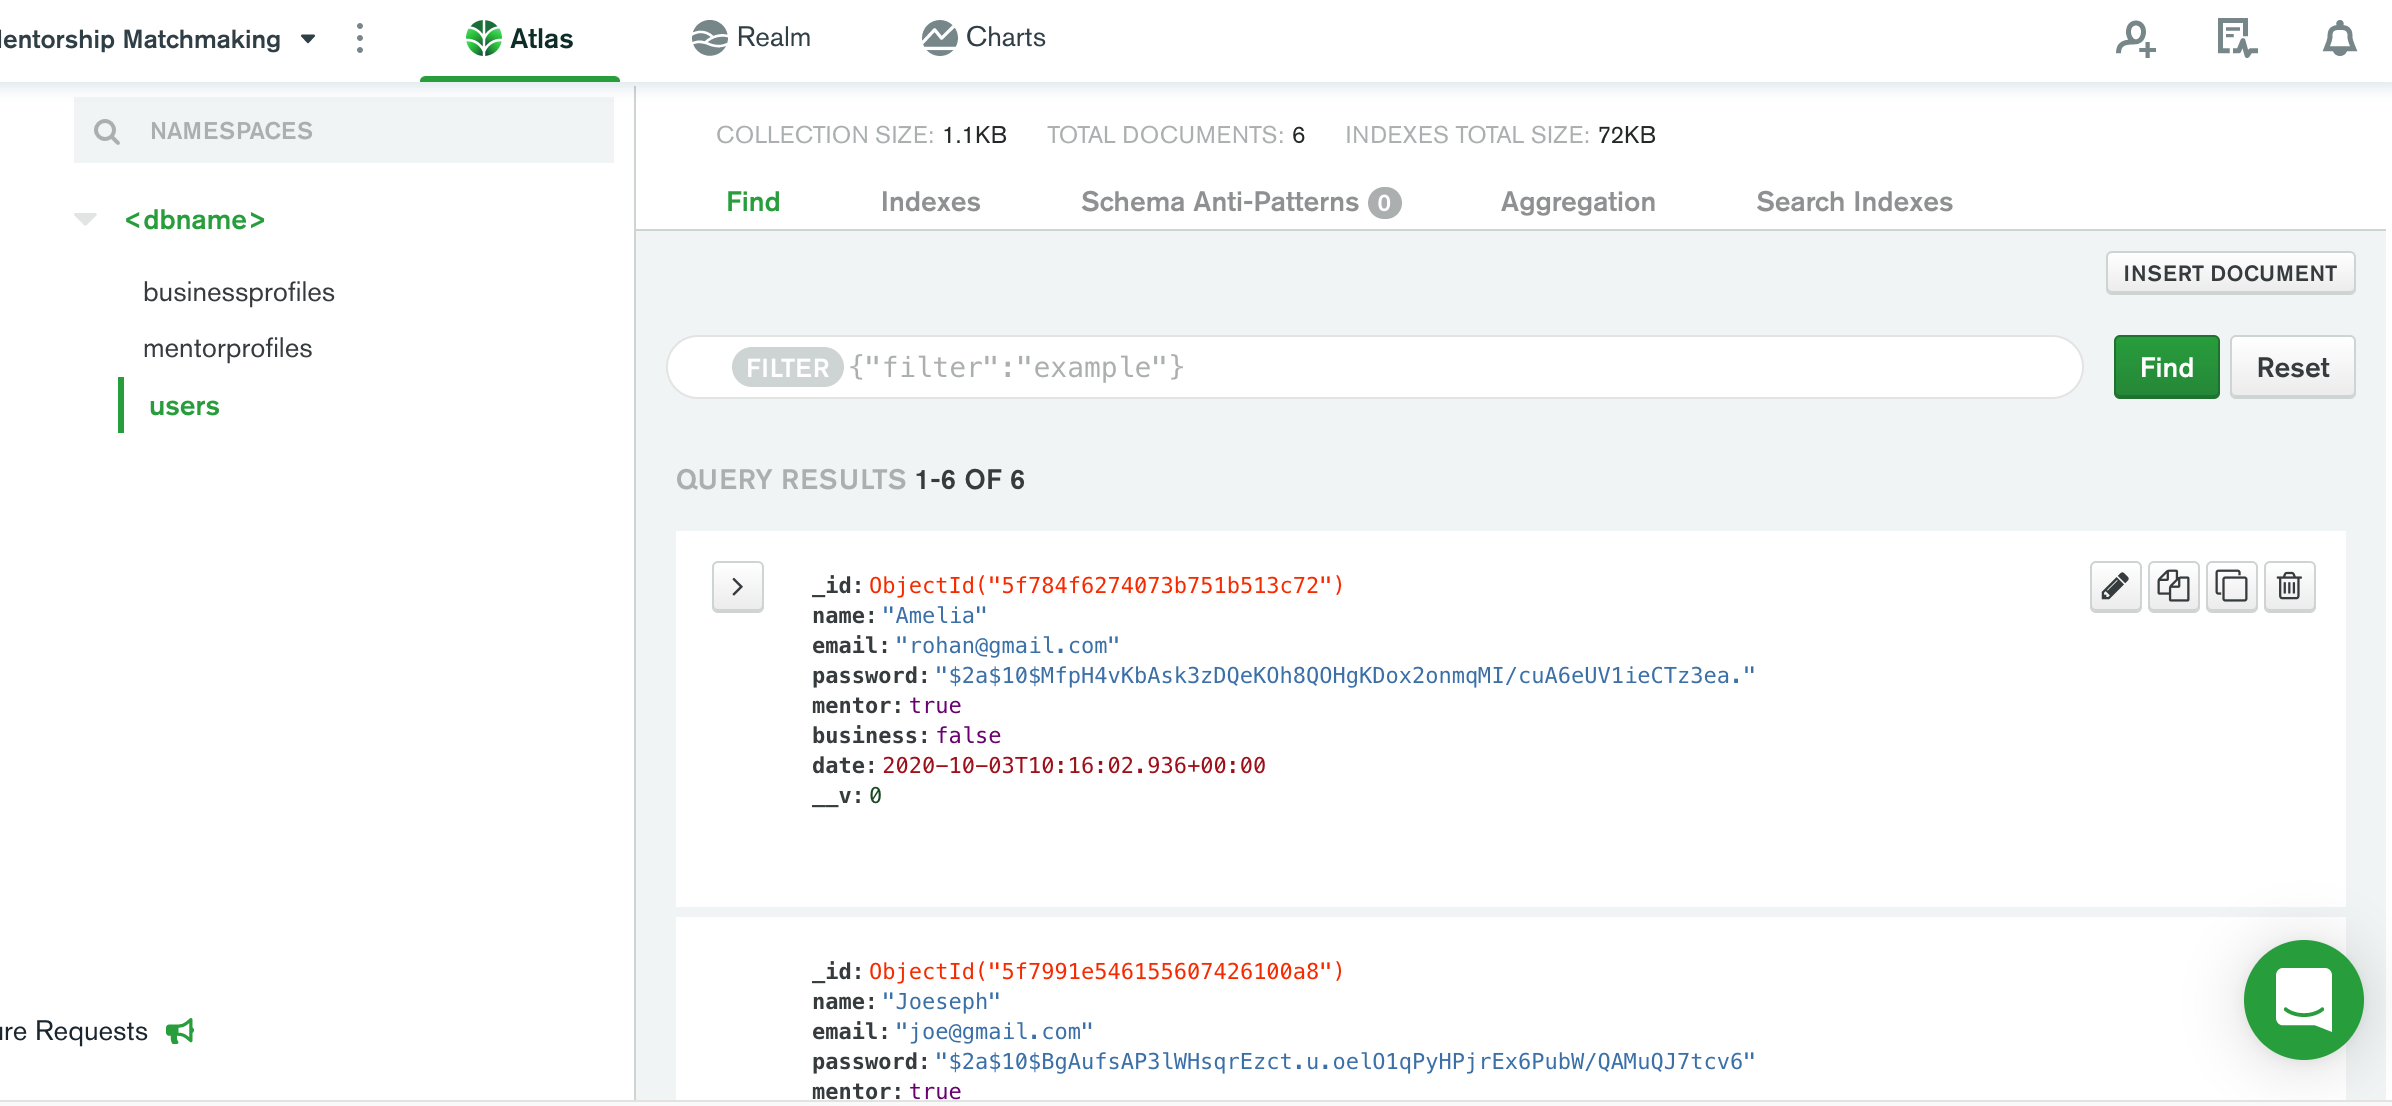2392x1106 pixels.
Task: Click the activity feed icon
Action: (2236, 40)
